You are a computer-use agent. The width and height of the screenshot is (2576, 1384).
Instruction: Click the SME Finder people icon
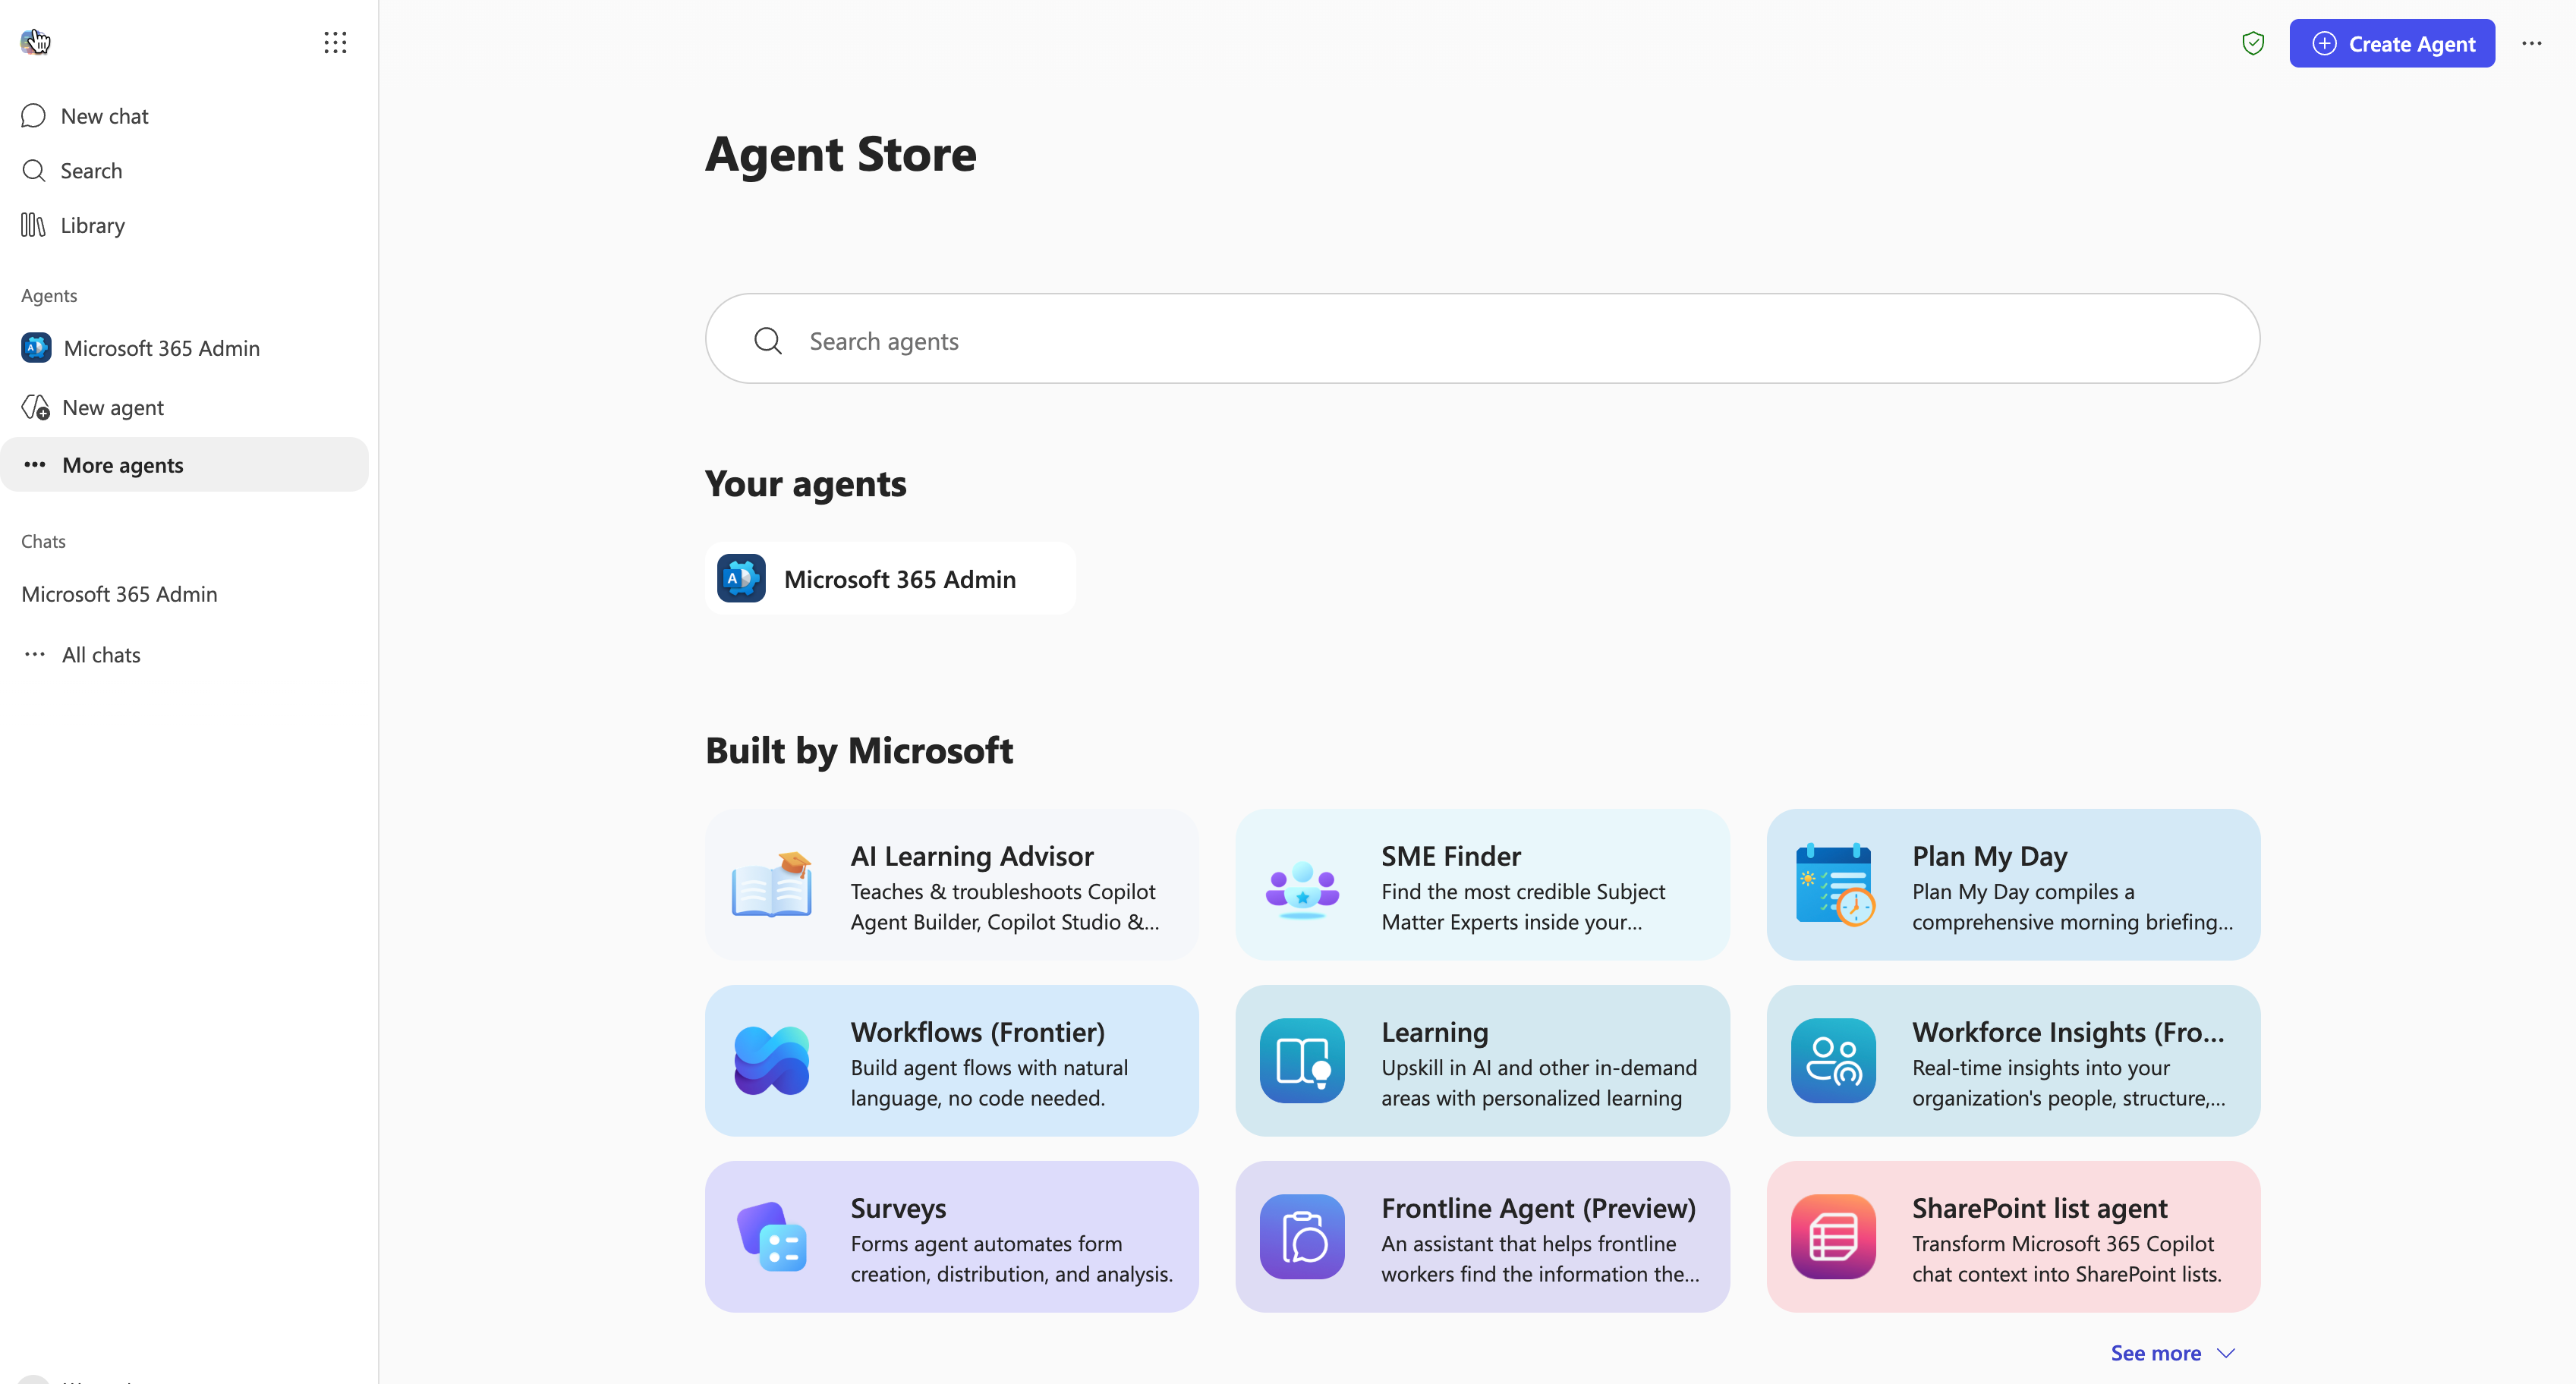click(1302, 889)
